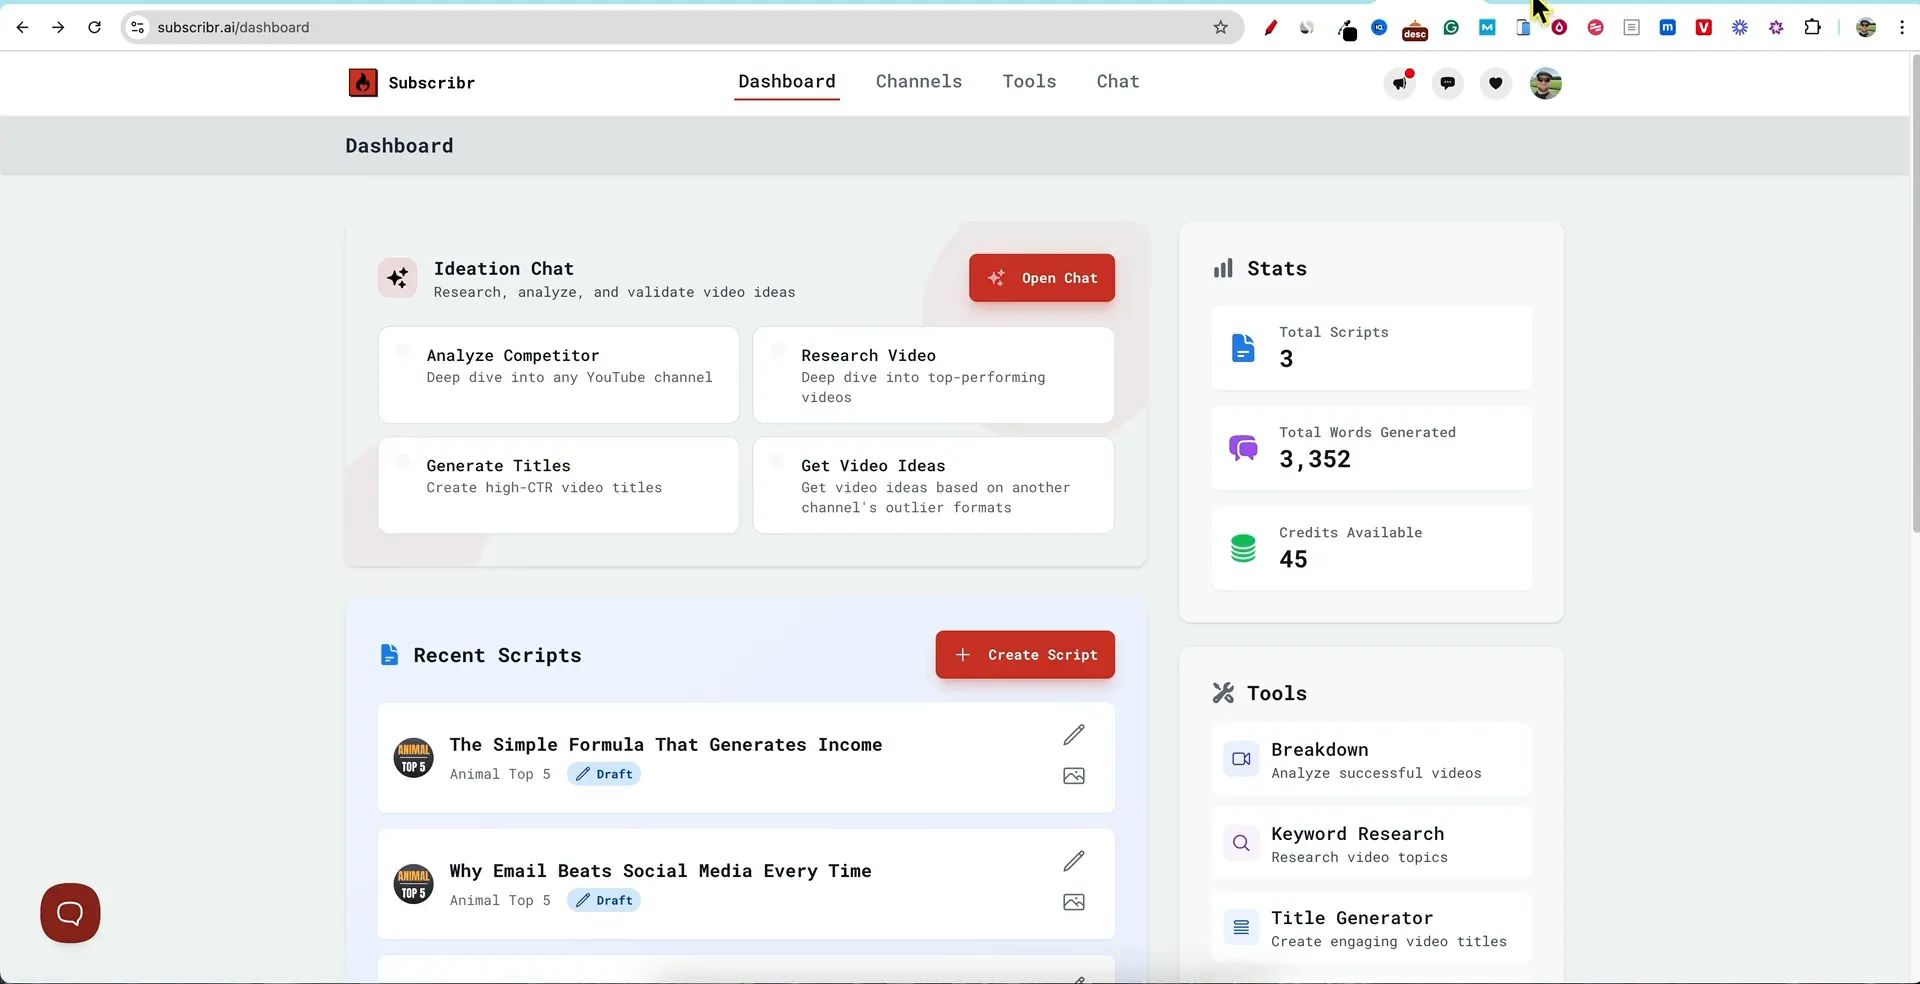Click the Credits Available coins icon
The width and height of the screenshot is (1920, 984).
tap(1243, 548)
